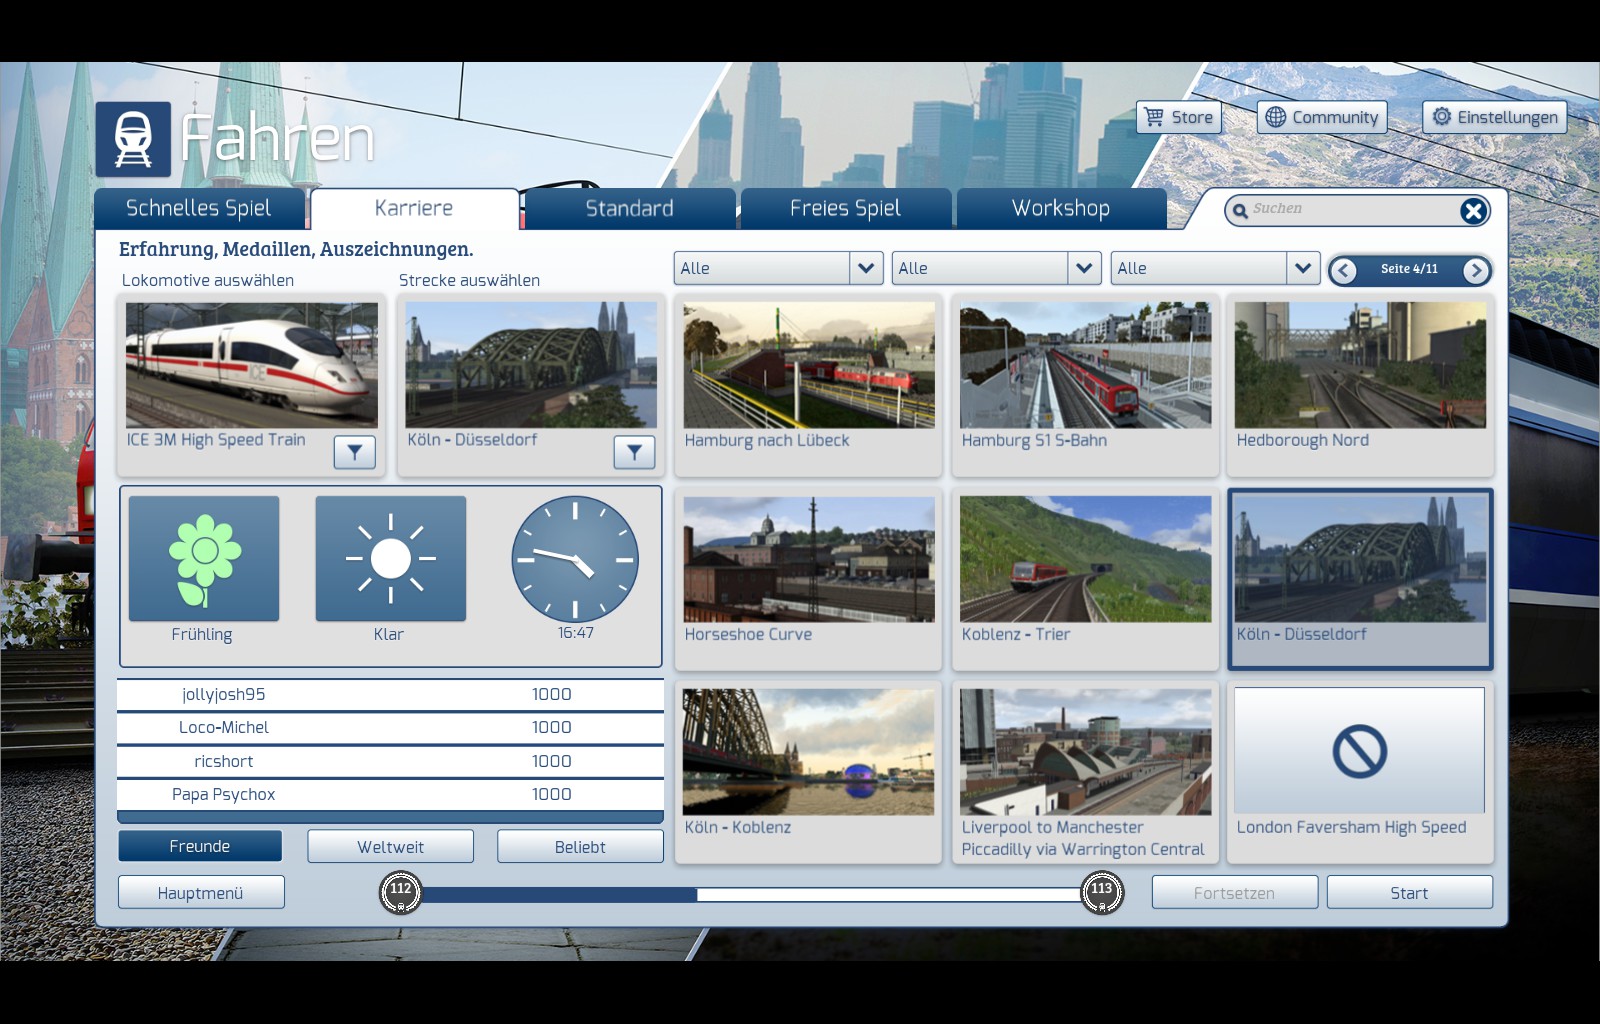Choose the Horseshoe Curve route
The width and height of the screenshot is (1600, 1024).
coord(809,579)
